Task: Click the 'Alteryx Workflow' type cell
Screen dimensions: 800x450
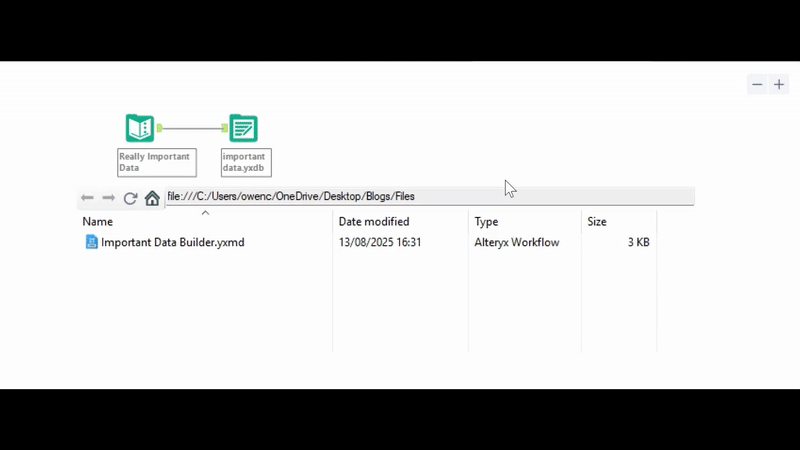Action: 517,242
